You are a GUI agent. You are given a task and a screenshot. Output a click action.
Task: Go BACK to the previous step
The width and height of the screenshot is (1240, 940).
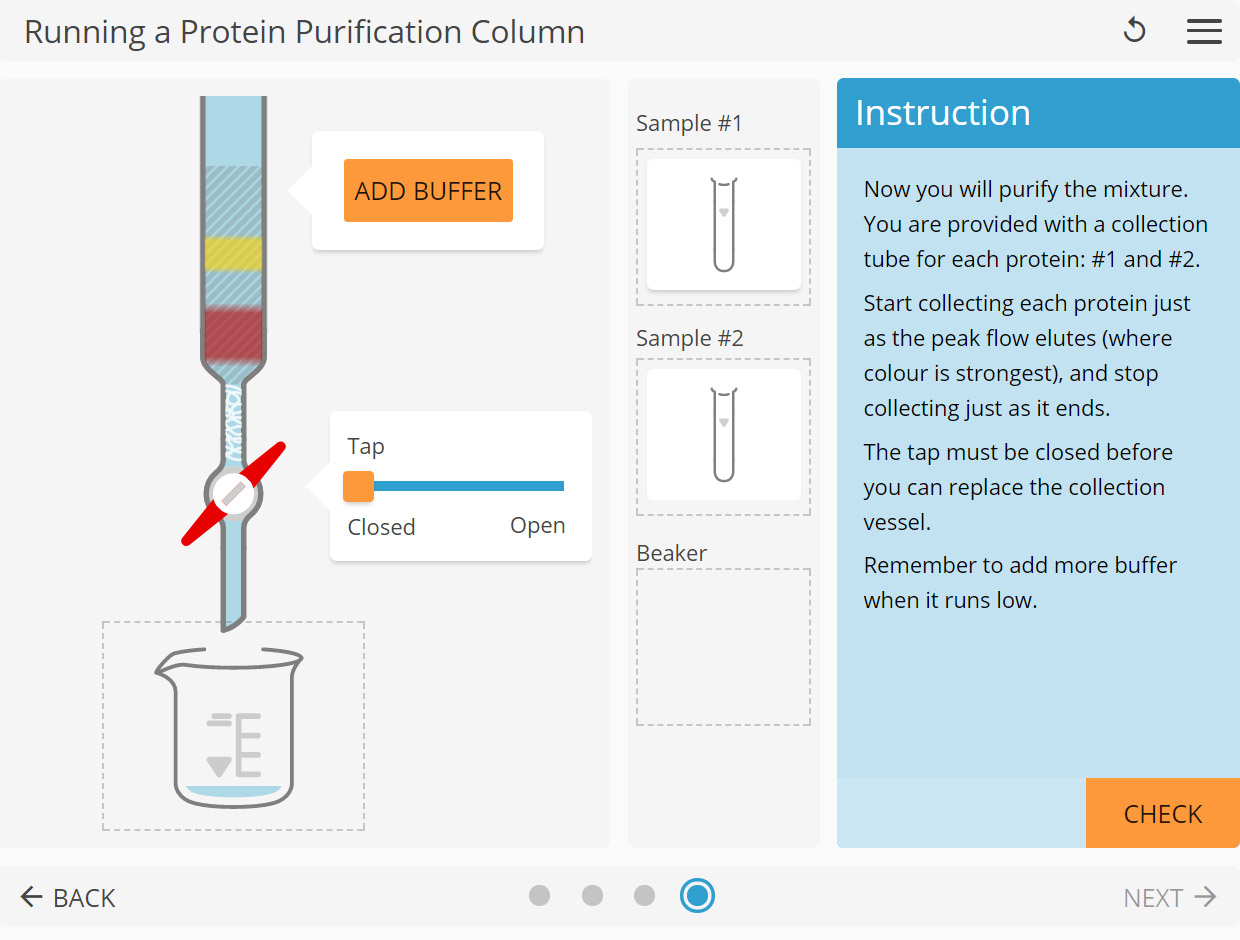[x=68, y=897]
